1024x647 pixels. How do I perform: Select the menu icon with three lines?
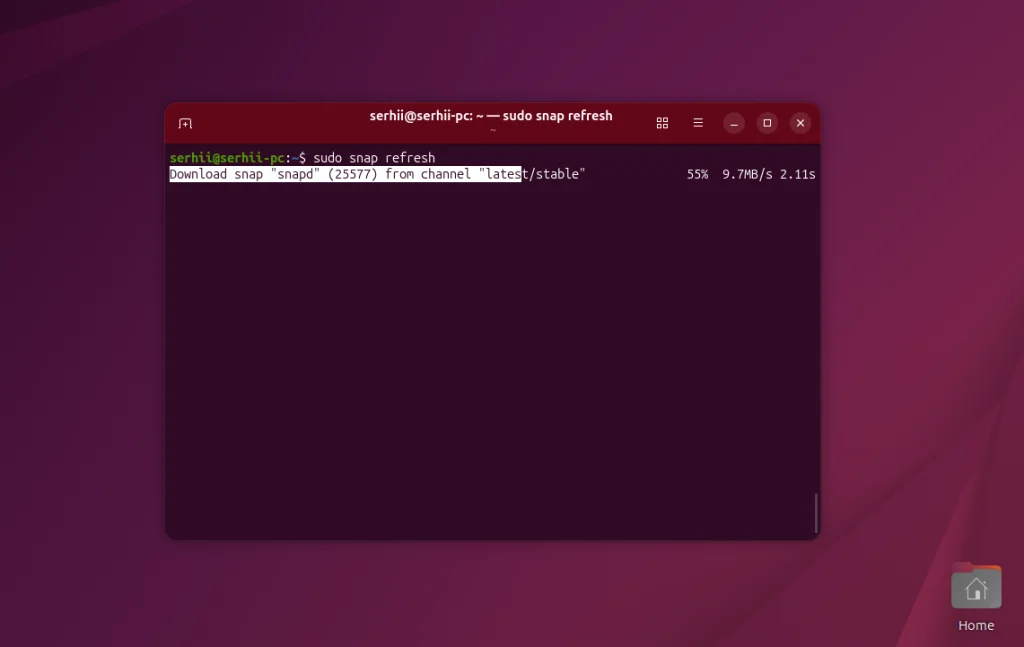[697, 122]
